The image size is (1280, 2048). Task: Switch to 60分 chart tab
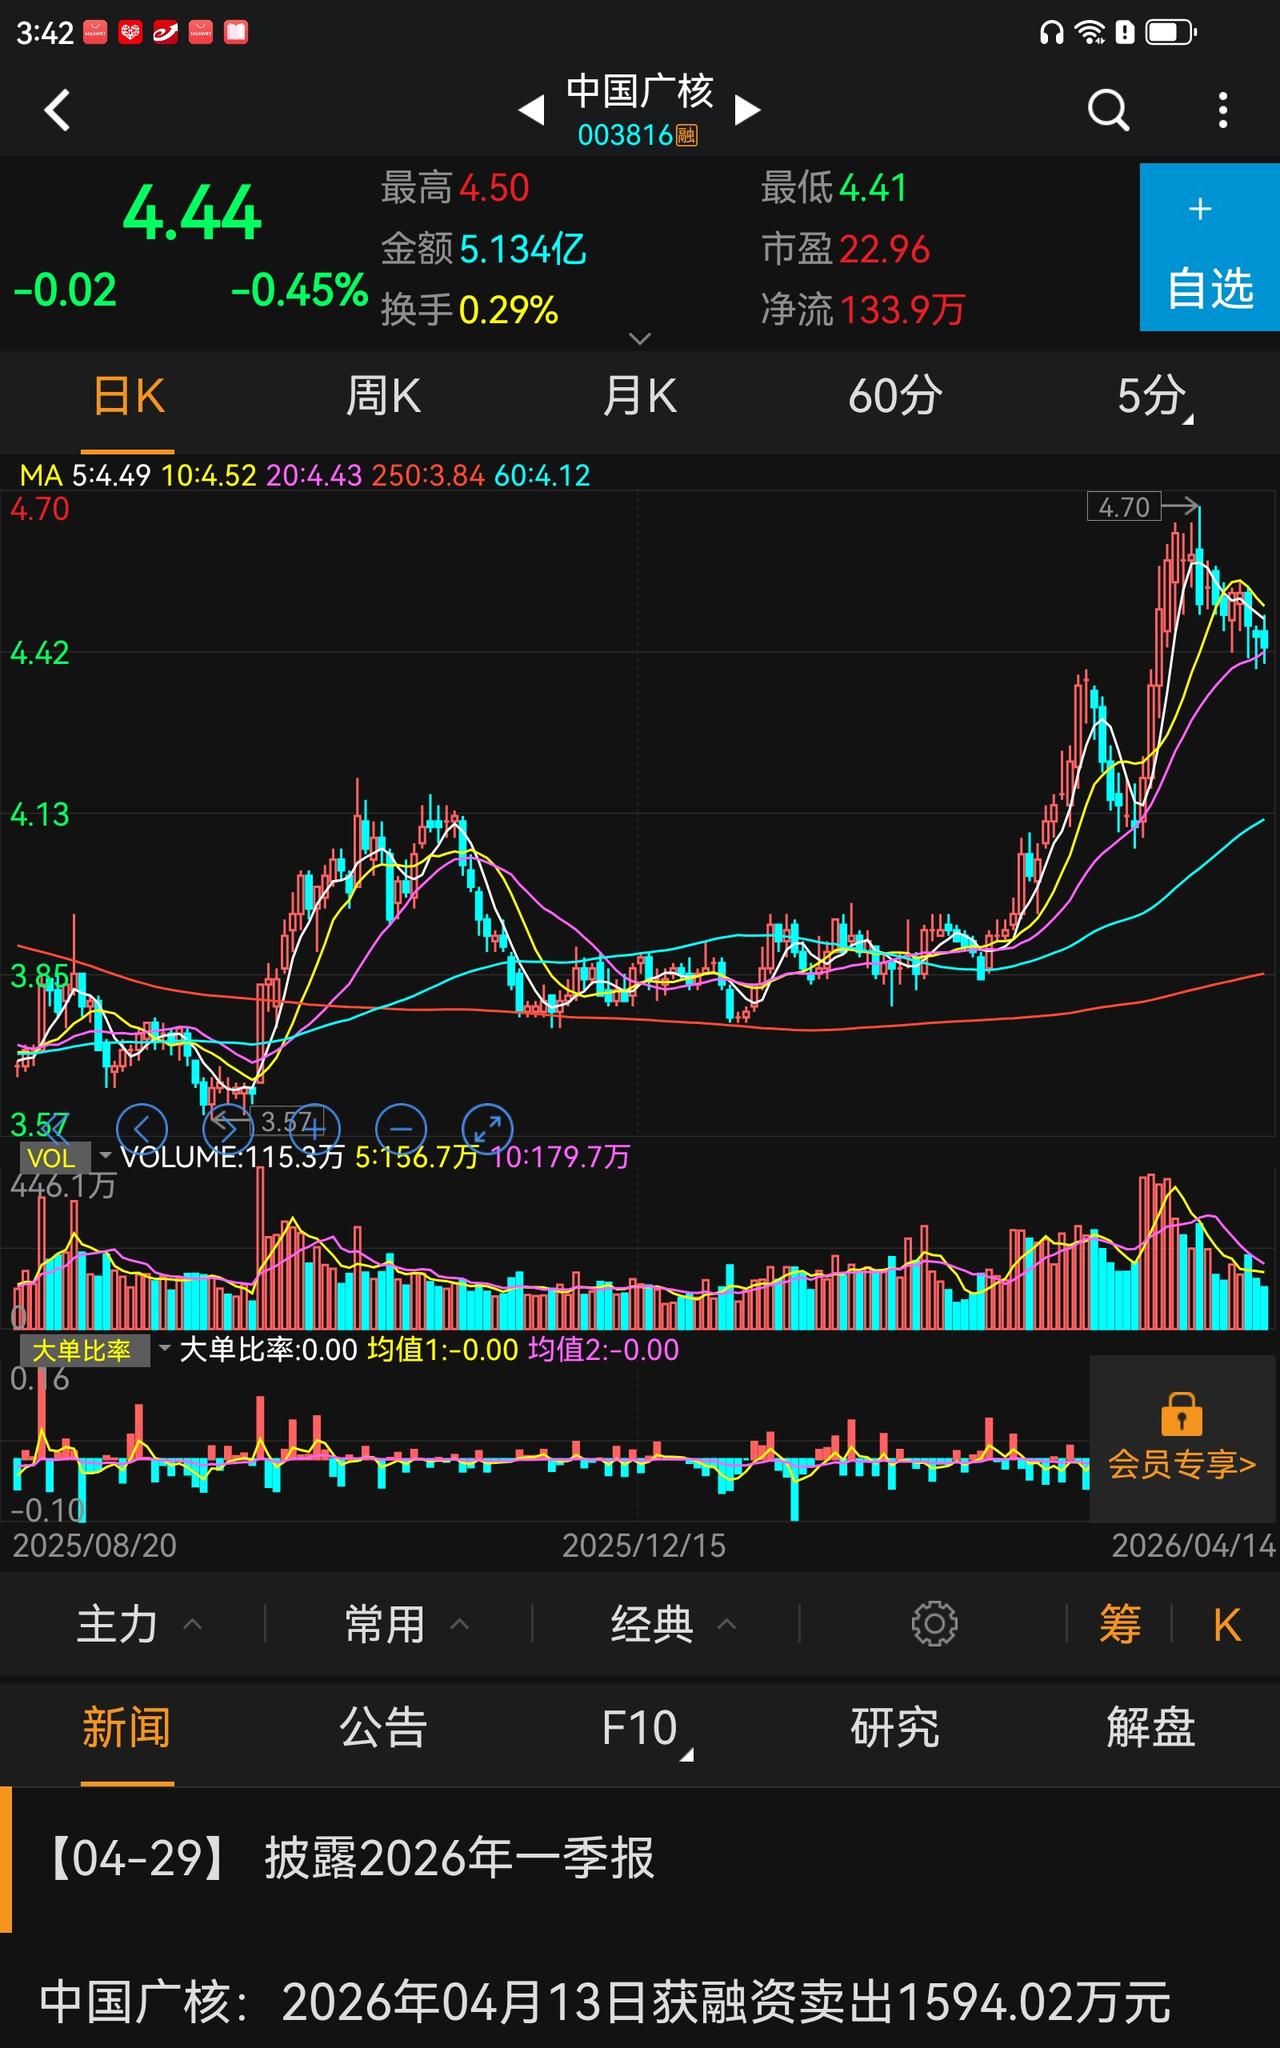(x=895, y=397)
